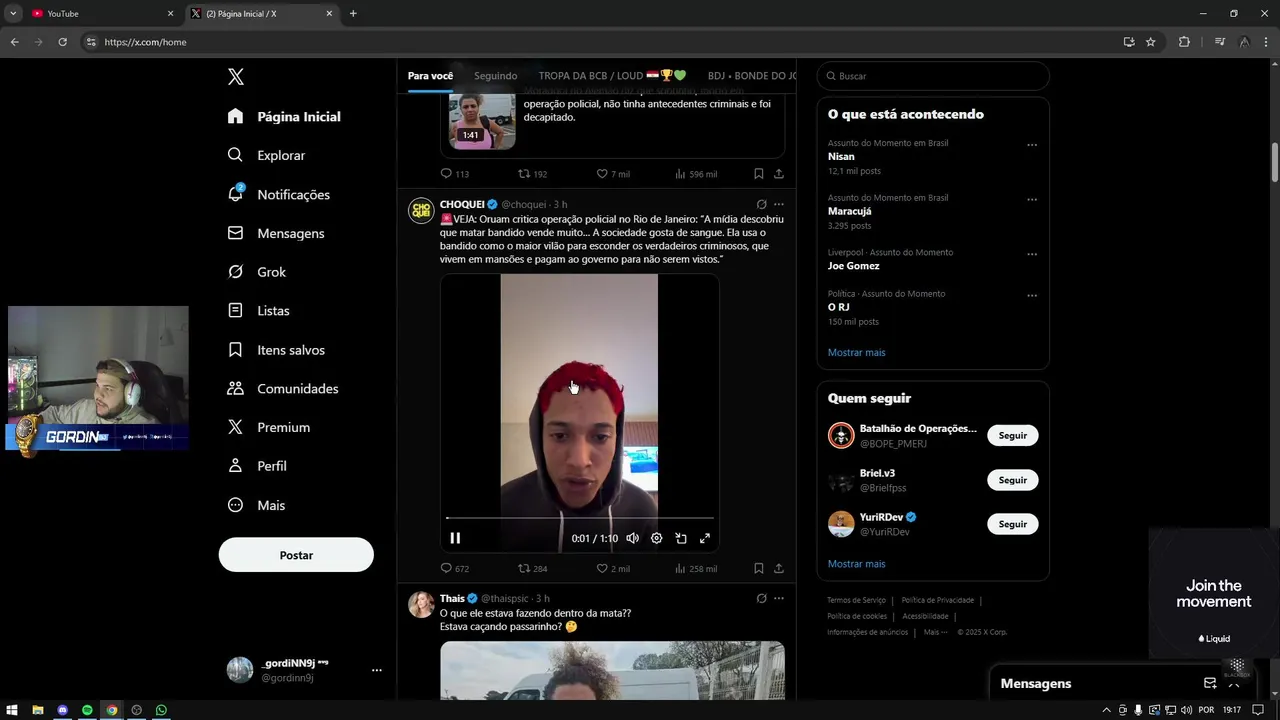The width and height of the screenshot is (1280, 720).
Task: Repost the CHOQUEI post with 284 reposts
Action: [x=532, y=568]
